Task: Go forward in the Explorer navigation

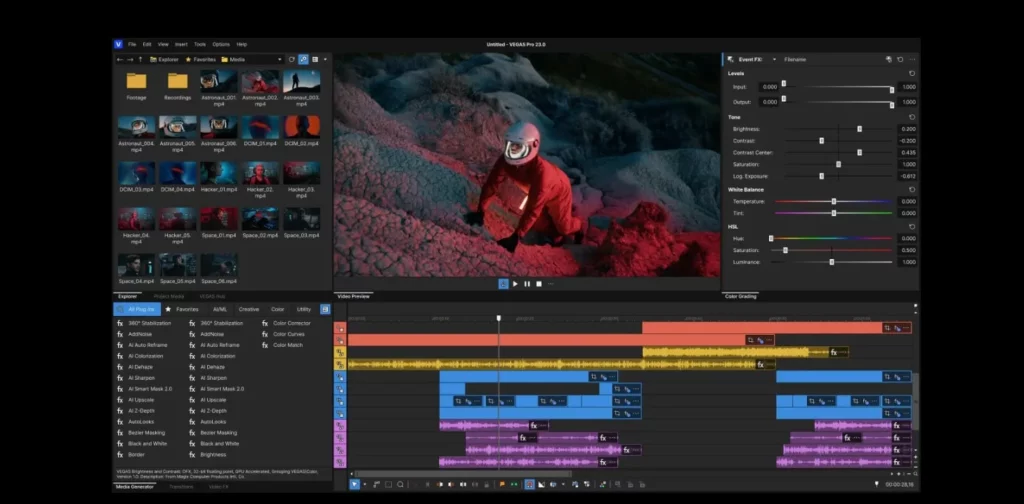Action: 130,59
